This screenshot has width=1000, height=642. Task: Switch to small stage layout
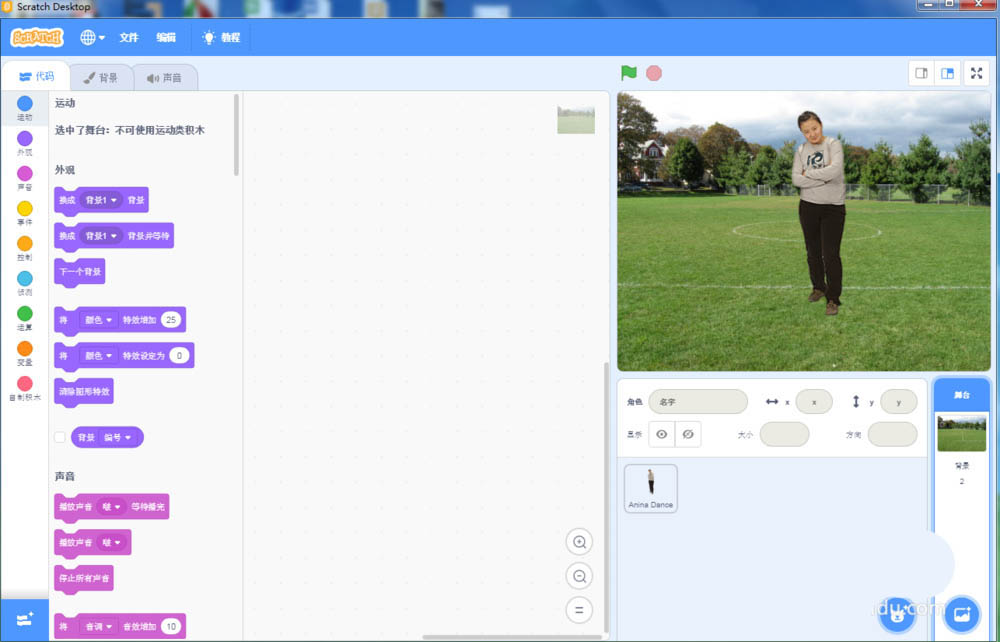point(921,73)
